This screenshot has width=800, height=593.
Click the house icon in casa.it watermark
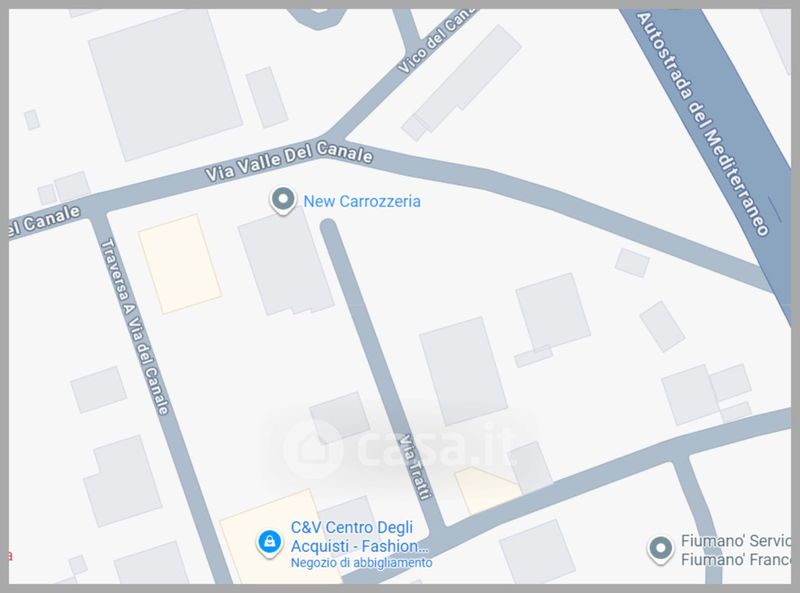coord(312,449)
